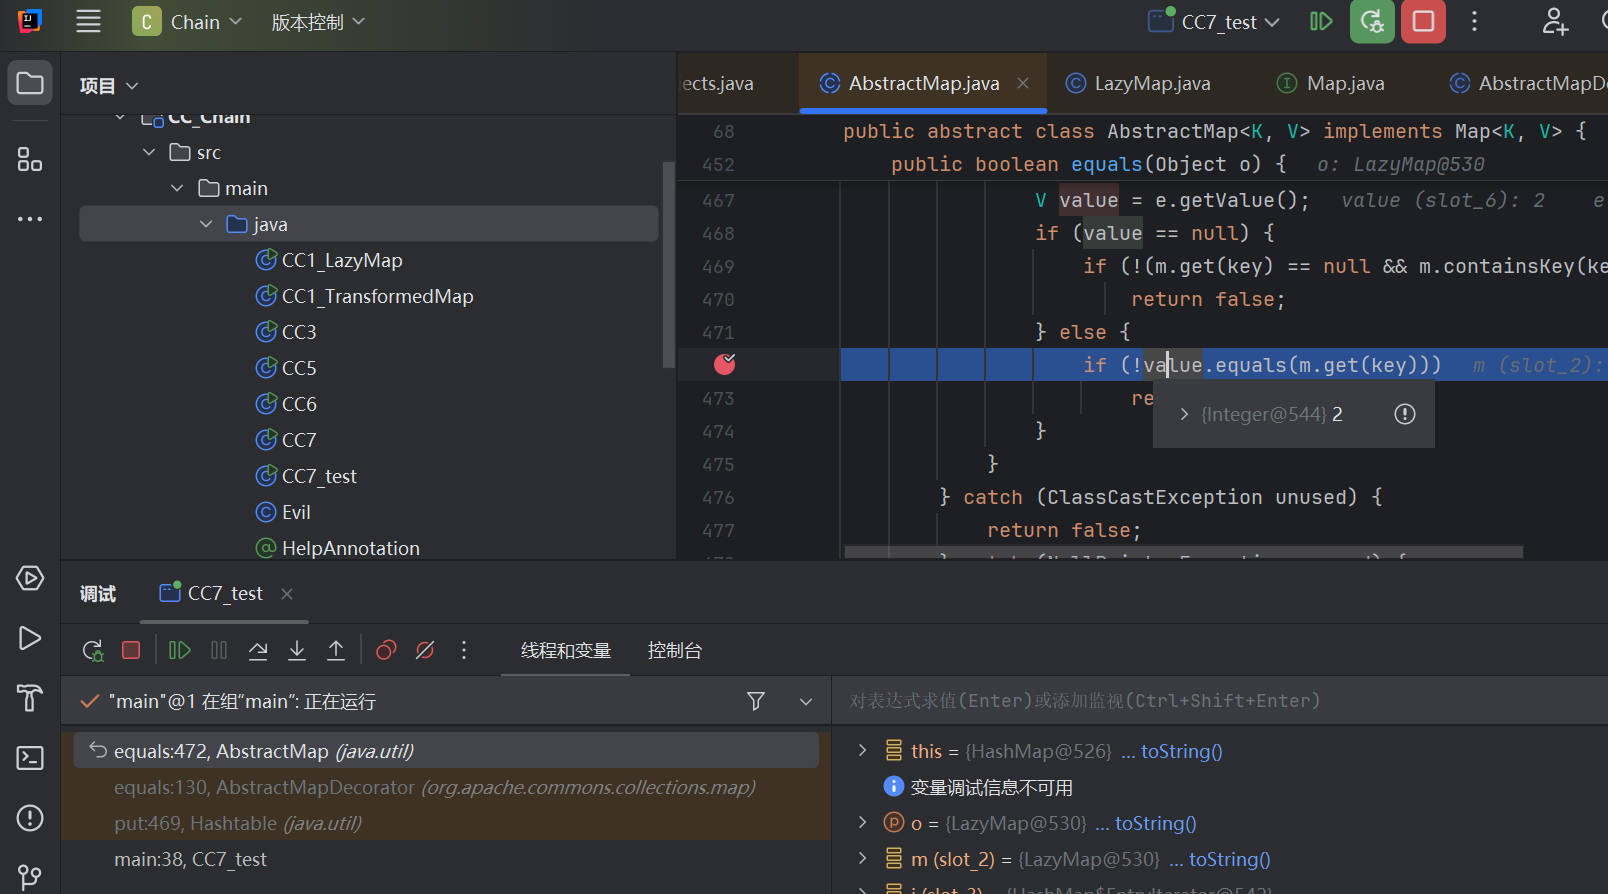Switch to LazyMap.java tab
This screenshot has height=894, width=1608.
pyautogui.click(x=1138, y=84)
